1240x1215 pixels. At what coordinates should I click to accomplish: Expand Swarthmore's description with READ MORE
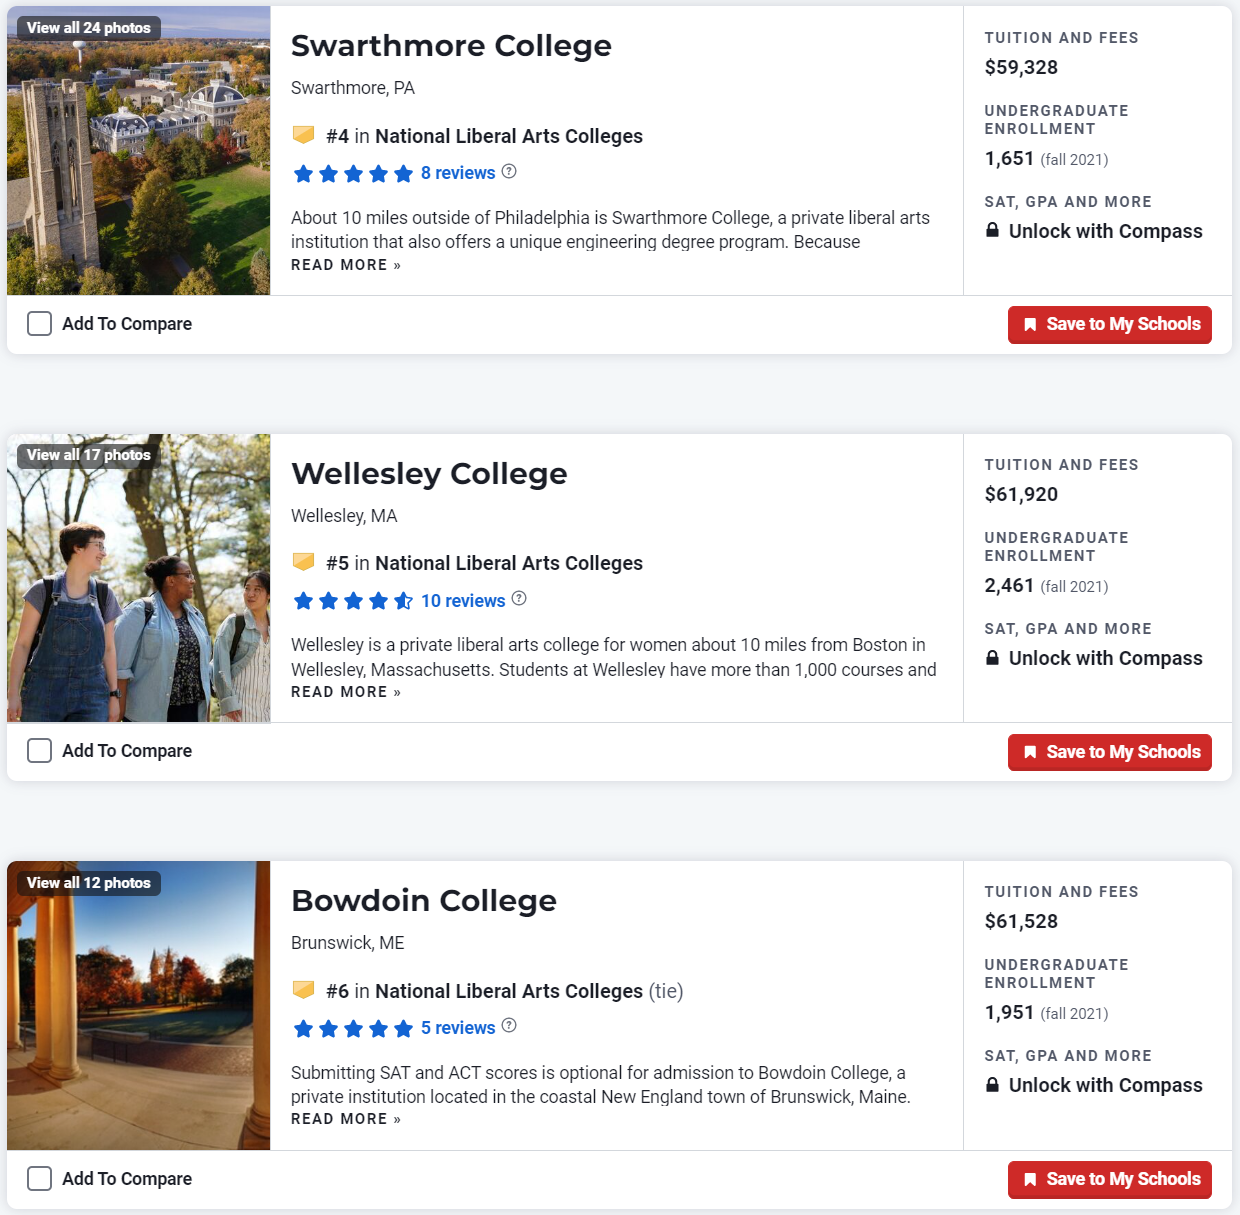pos(345,265)
